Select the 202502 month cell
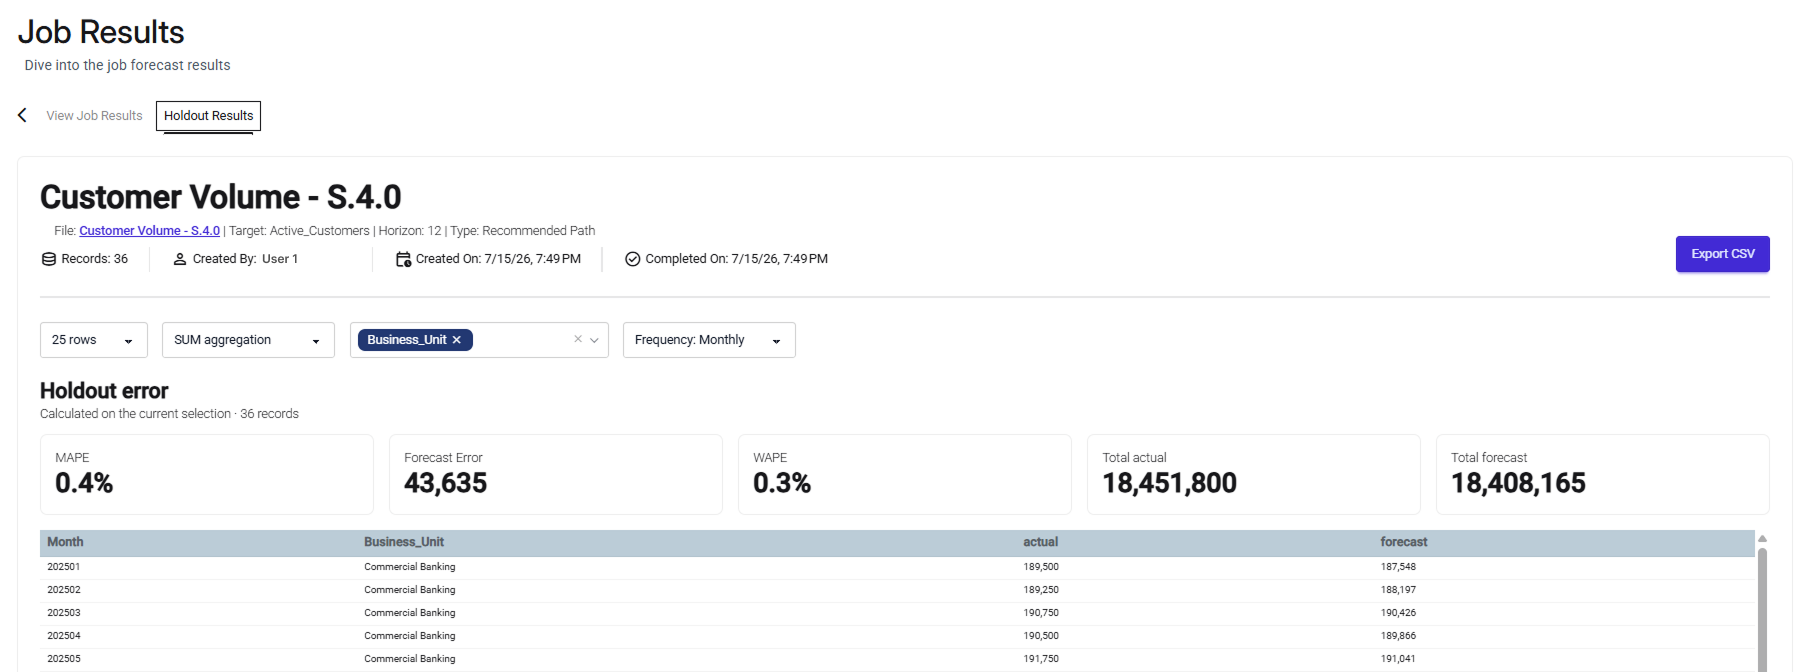This screenshot has height=672, width=1816. (64, 590)
